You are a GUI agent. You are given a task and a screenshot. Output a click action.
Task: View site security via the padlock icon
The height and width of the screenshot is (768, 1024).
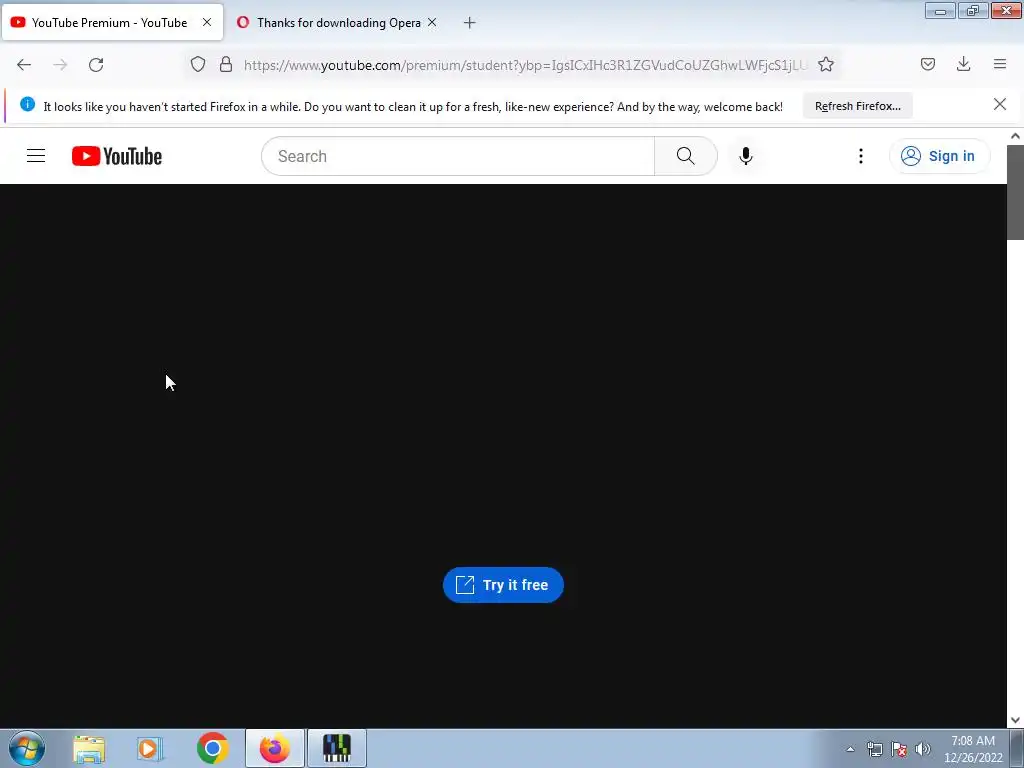coord(226,64)
